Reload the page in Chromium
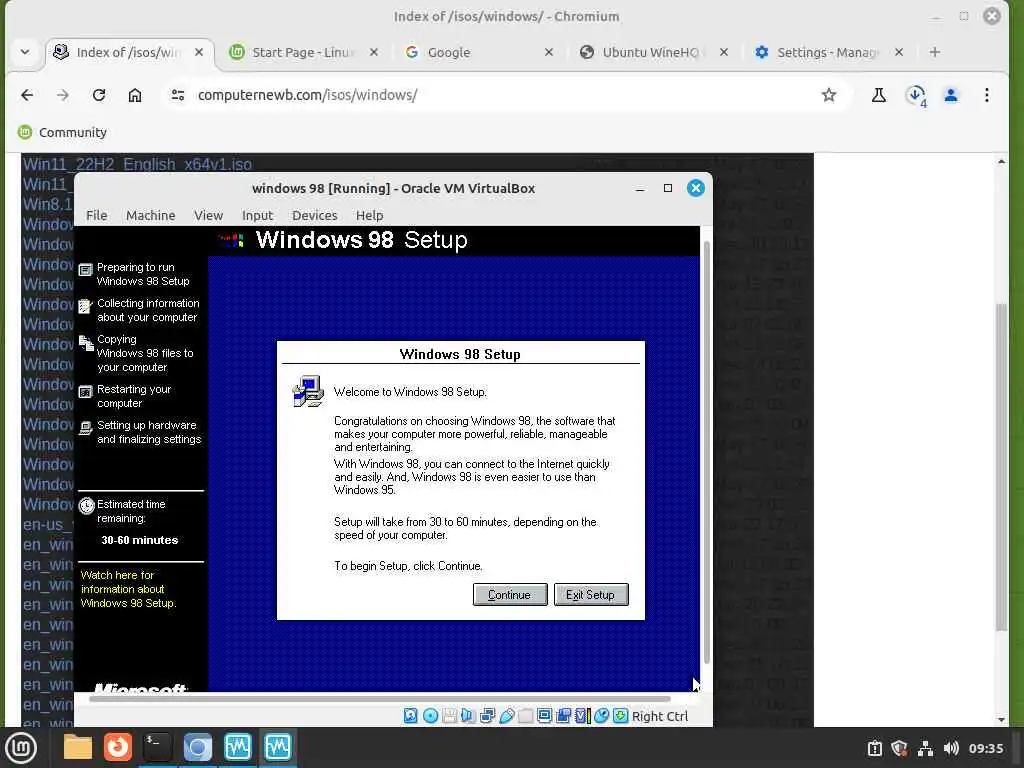The width and height of the screenshot is (1024, 768). point(99,95)
